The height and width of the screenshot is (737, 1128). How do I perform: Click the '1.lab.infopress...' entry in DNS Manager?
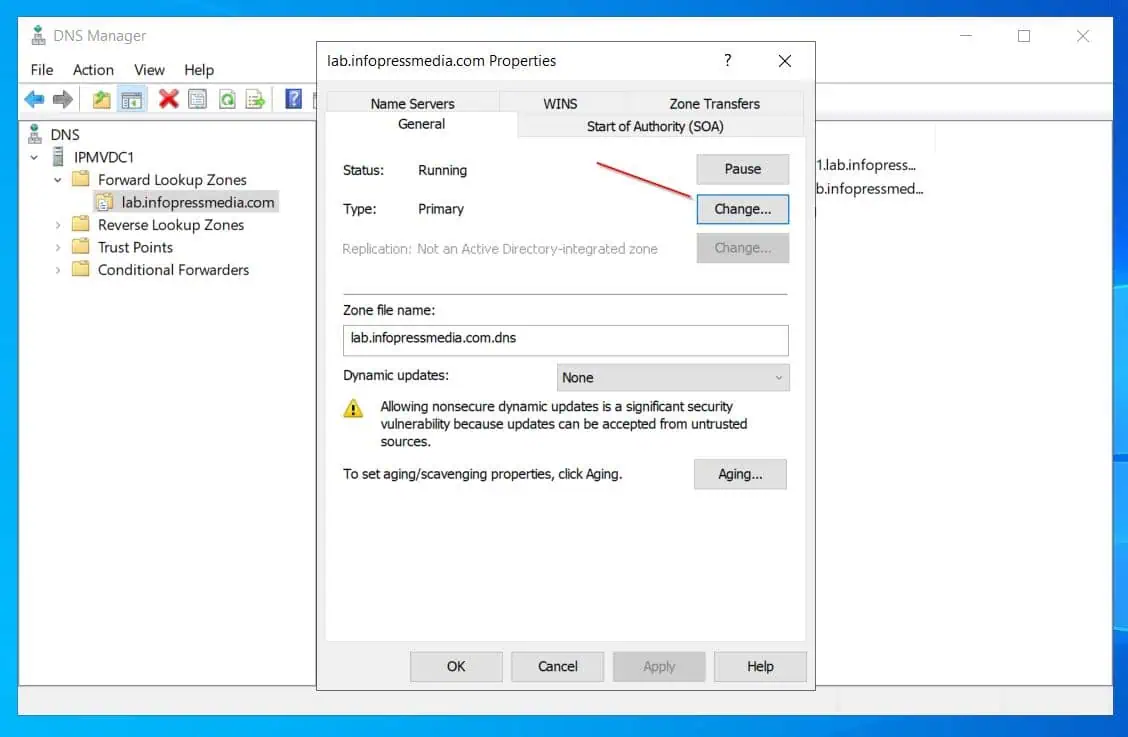(x=866, y=165)
